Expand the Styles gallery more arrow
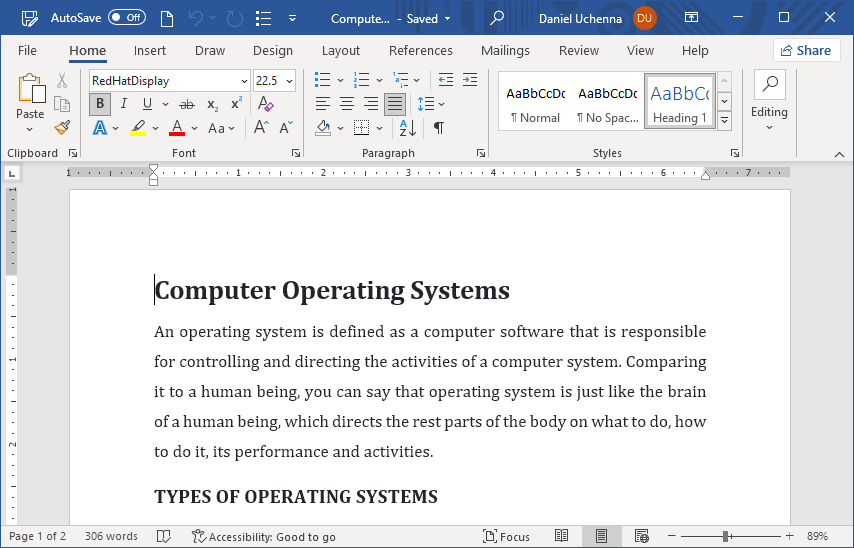This screenshot has height=548, width=854. pos(725,120)
